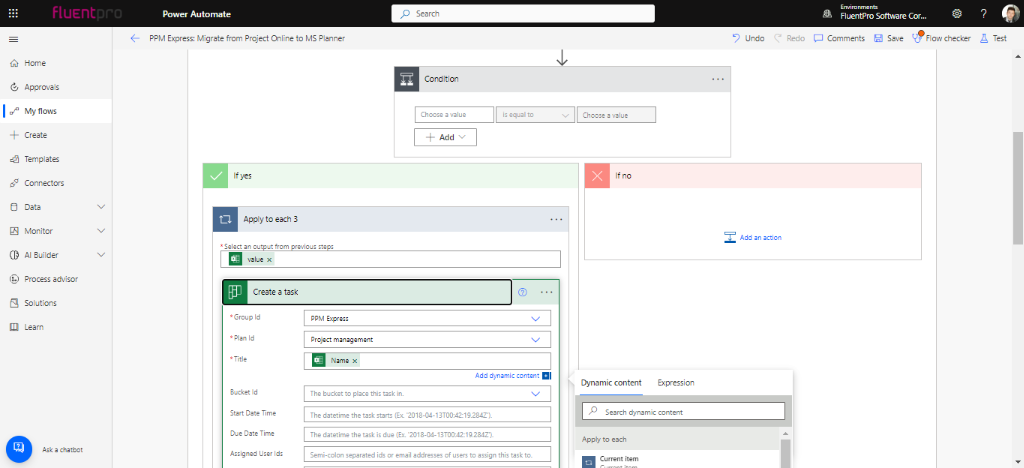Screen dimensions: 1024x468
Task: Click the Create a task Planner icon
Action: click(235, 292)
